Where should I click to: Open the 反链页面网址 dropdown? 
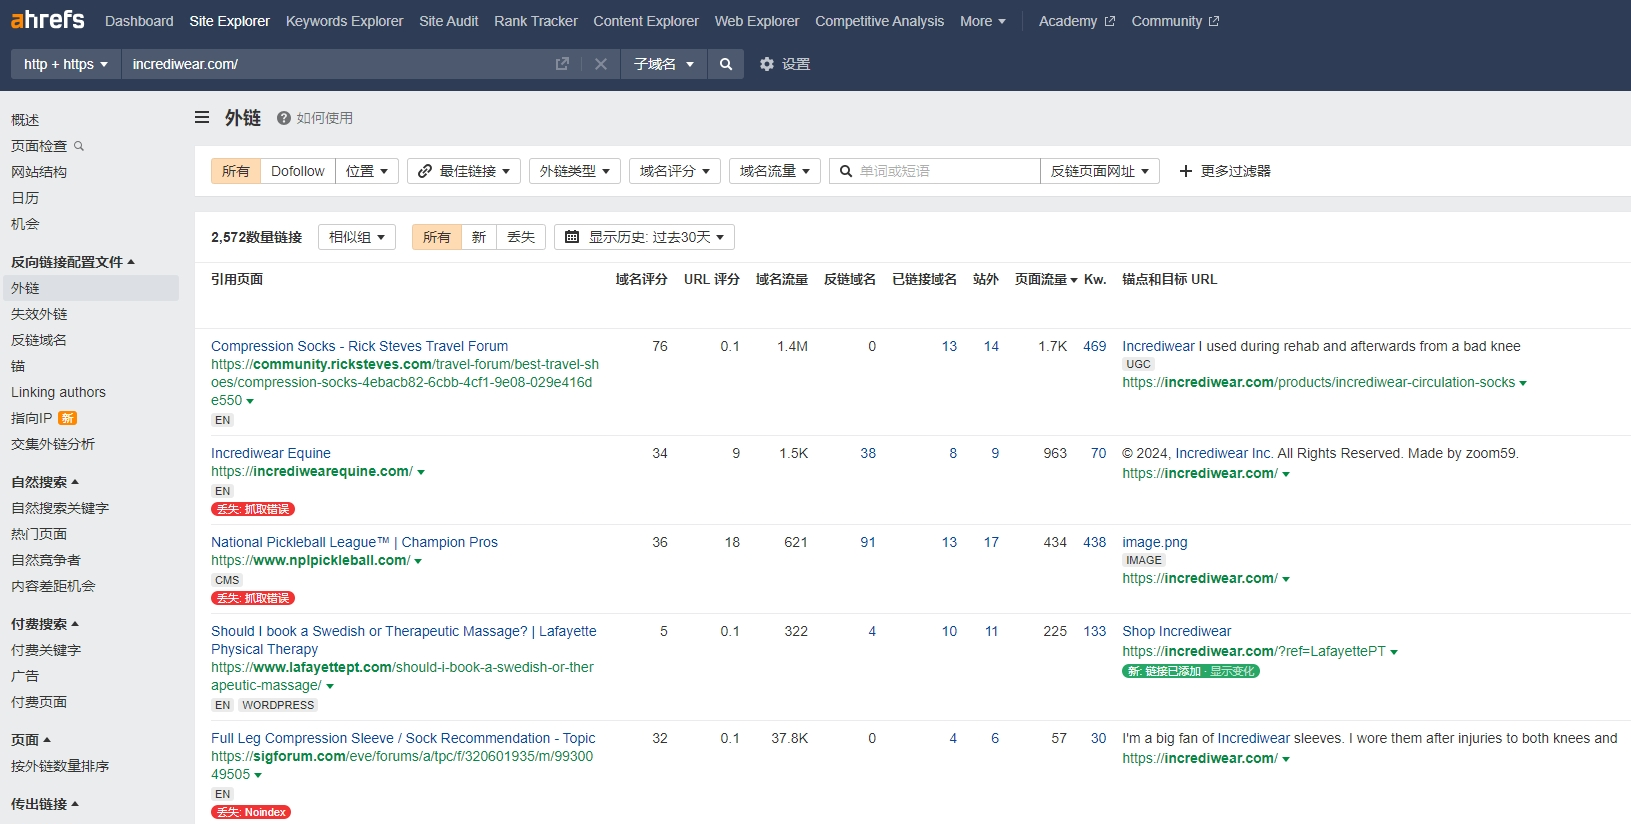tap(1100, 171)
